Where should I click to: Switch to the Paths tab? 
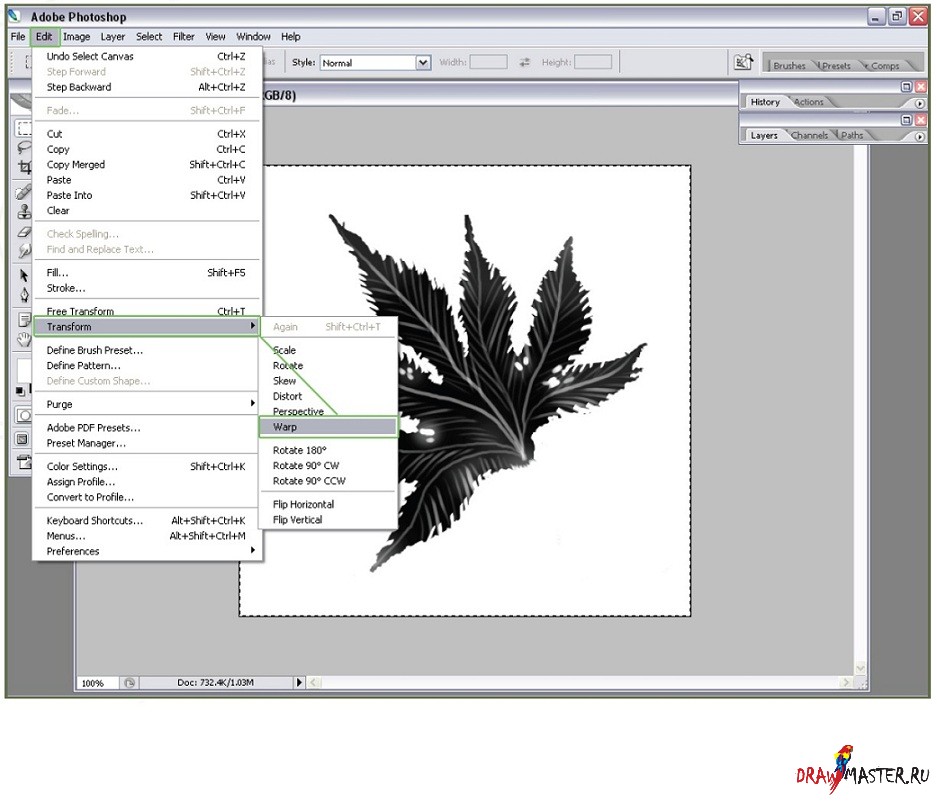pyautogui.click(x=852, y=136)
